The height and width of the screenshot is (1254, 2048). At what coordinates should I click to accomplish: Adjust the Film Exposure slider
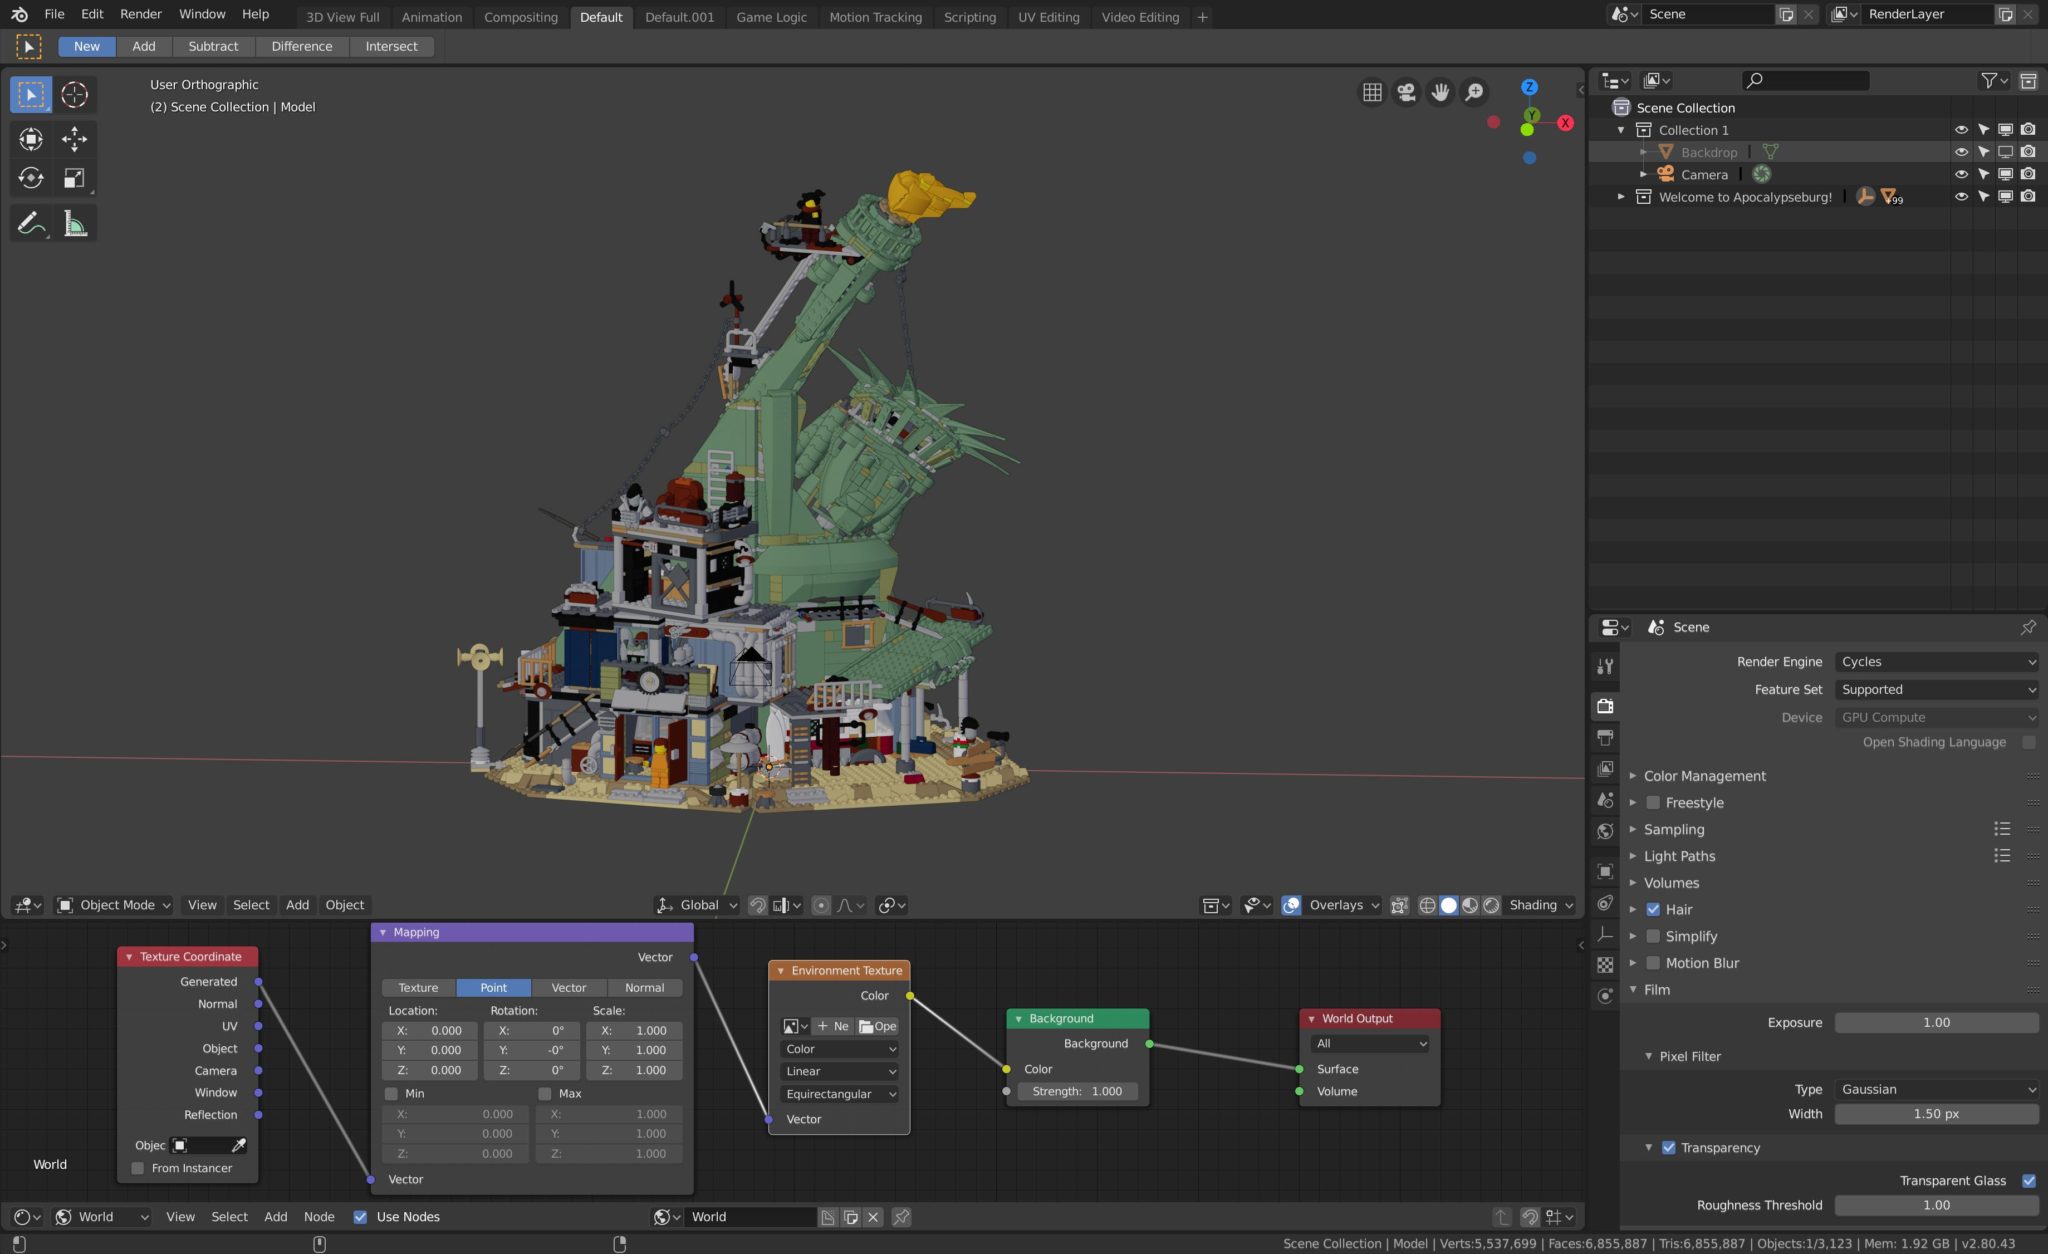pos(1936,1022)
